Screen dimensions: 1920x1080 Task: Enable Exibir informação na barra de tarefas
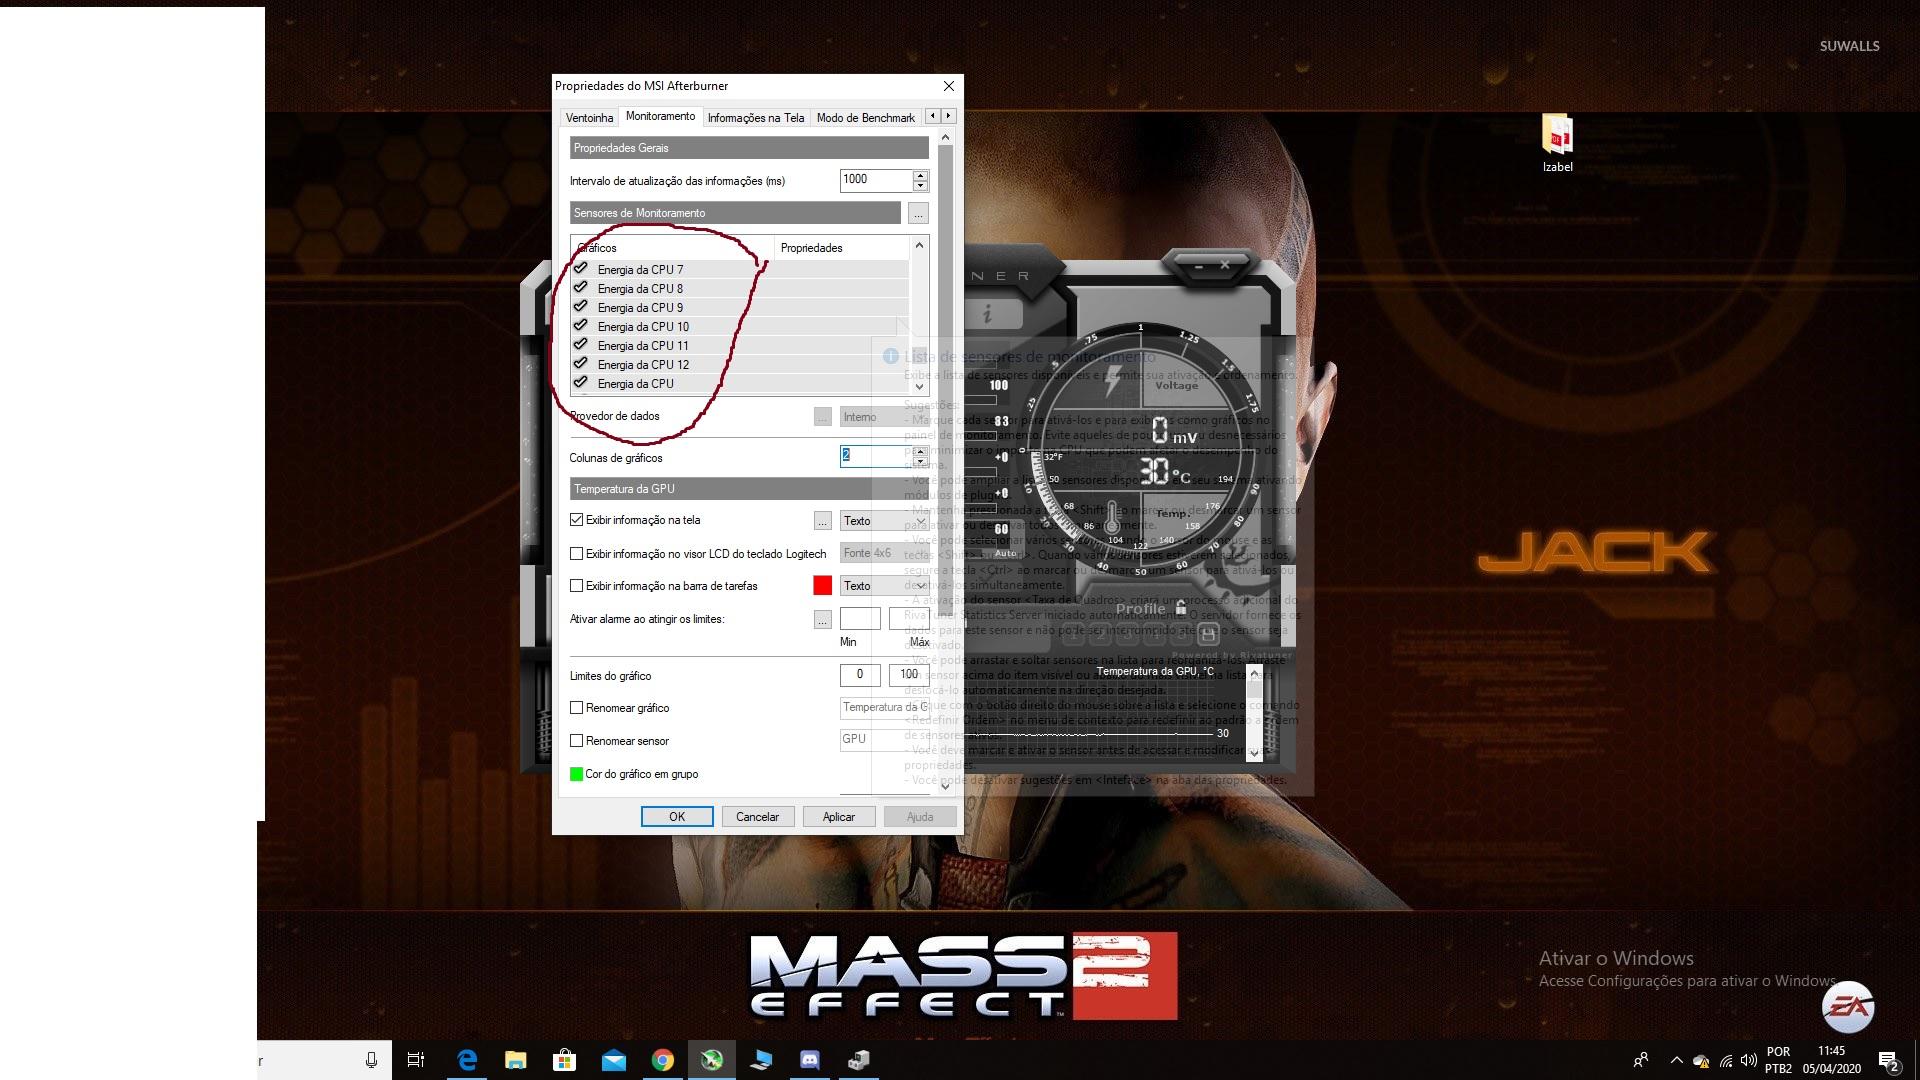point(576,586)
